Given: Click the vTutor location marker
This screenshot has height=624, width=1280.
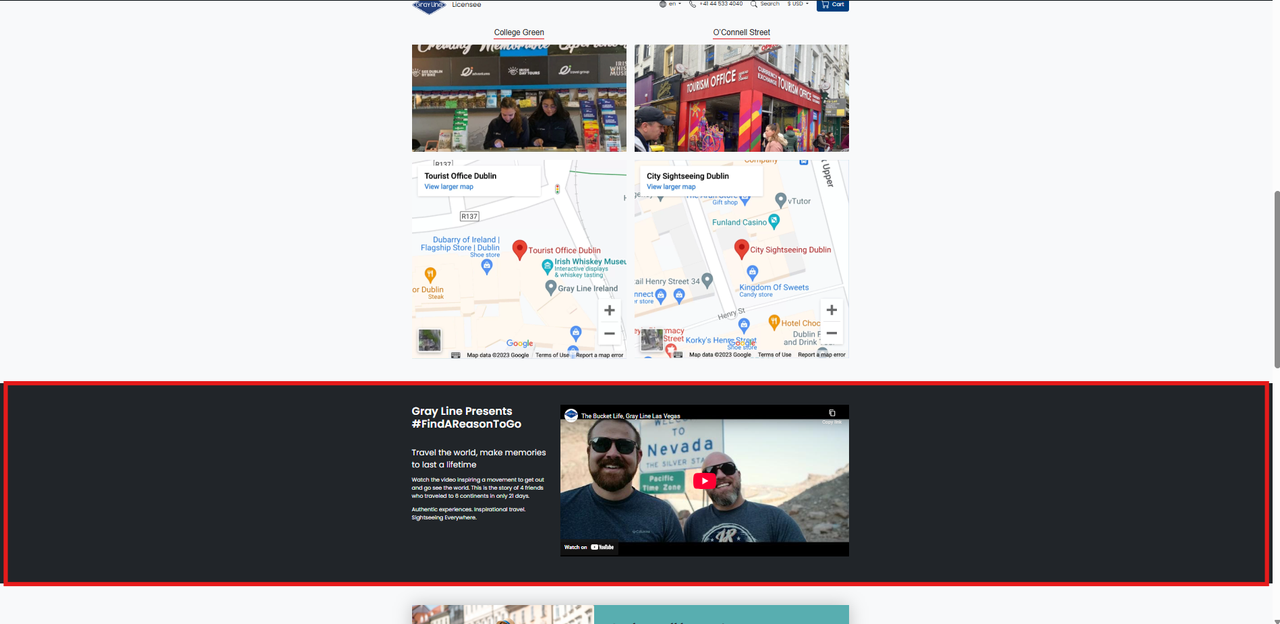Looking at the screenshot, I should (x=781, y=201).
